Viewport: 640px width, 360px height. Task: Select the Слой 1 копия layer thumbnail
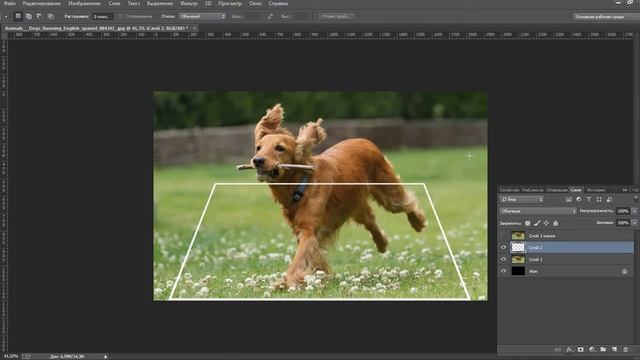(518, 236)
